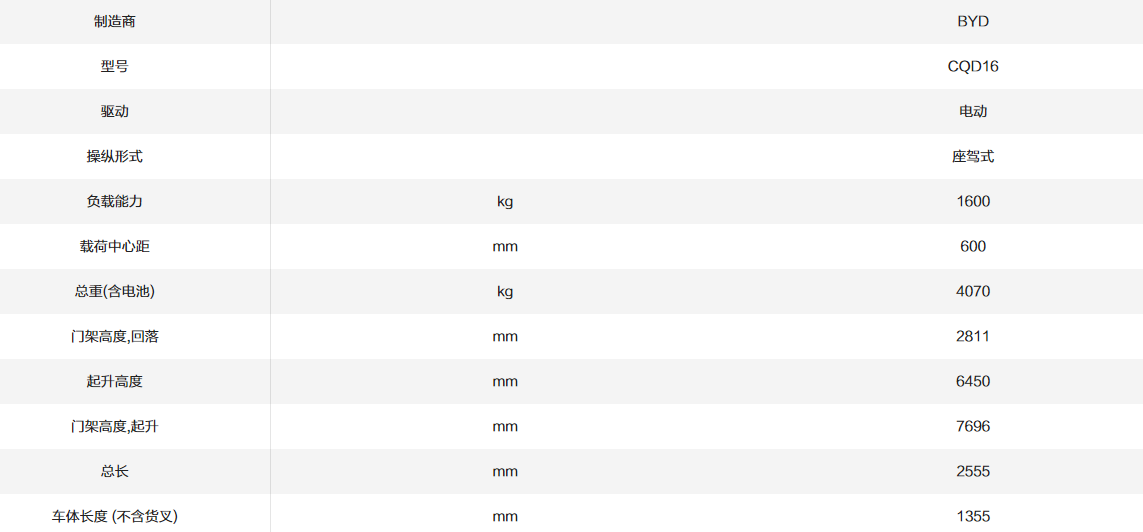Viewport: 1143px width, 532px height.
Task: Click the kg unit beside 负载能力
Action: (505, 201)
